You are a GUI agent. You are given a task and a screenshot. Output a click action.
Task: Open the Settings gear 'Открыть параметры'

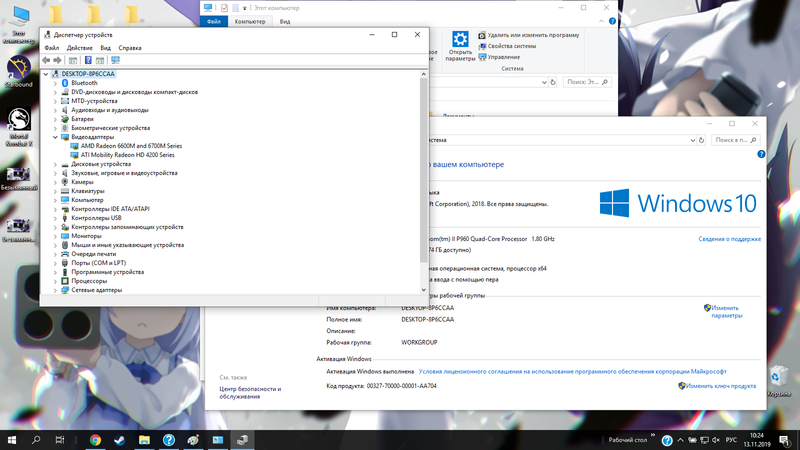(460, 45)
